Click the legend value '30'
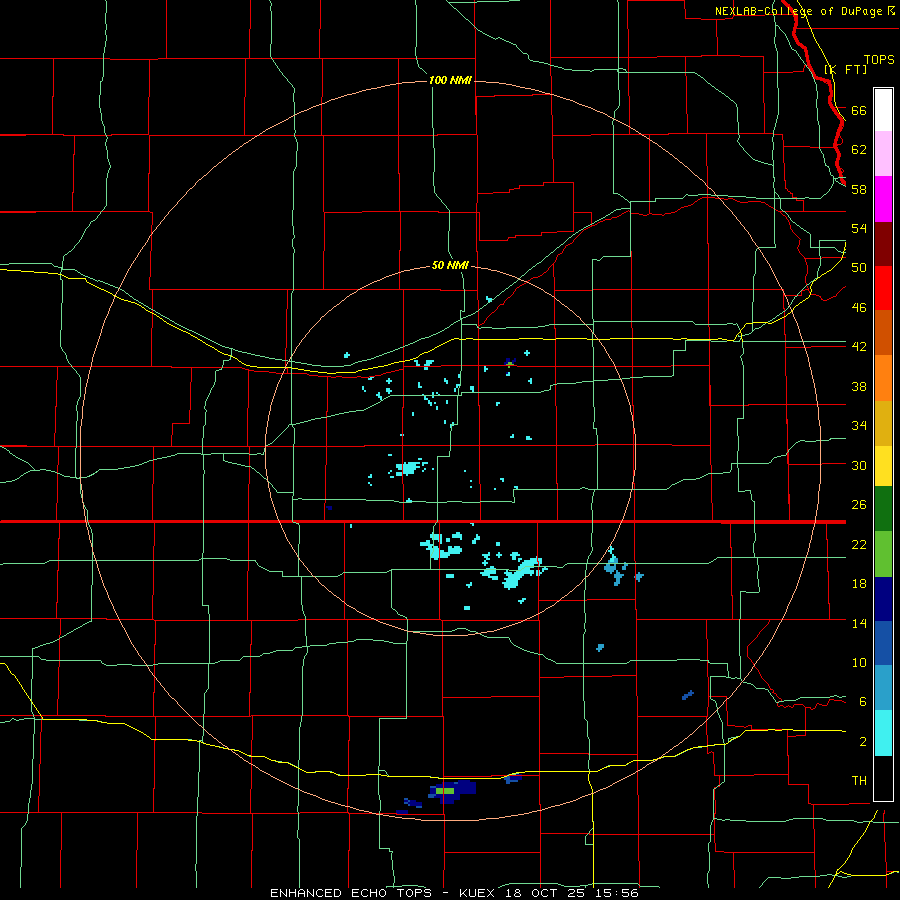This screenshot has height=900, width=900. [859, 465]
